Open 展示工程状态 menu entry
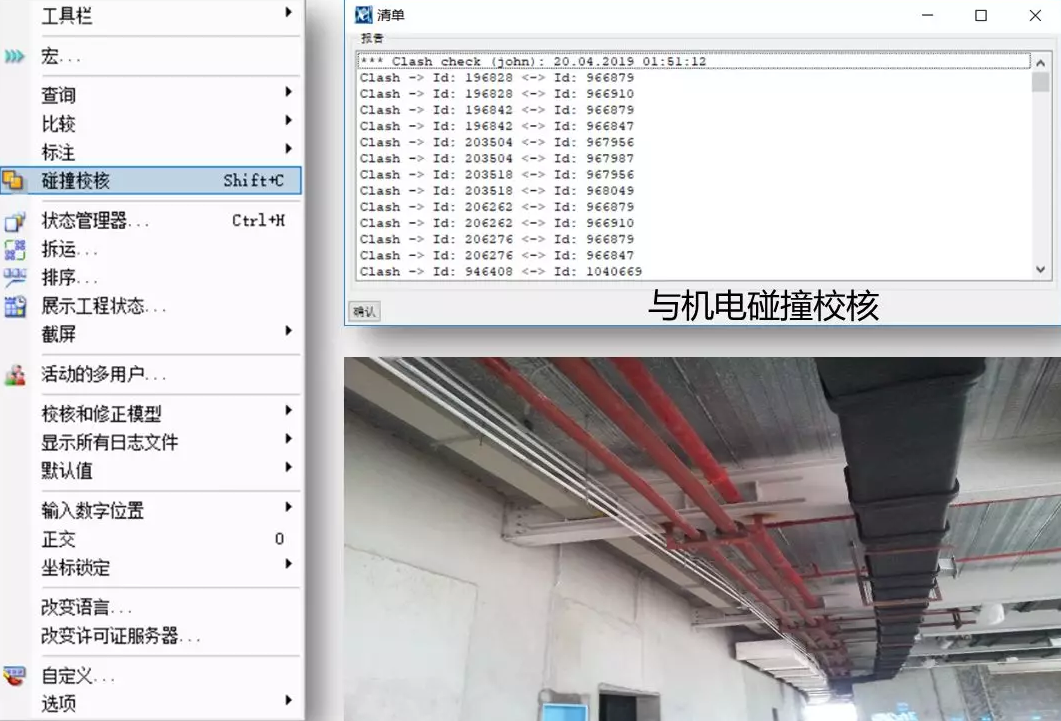 click(151, 306)
